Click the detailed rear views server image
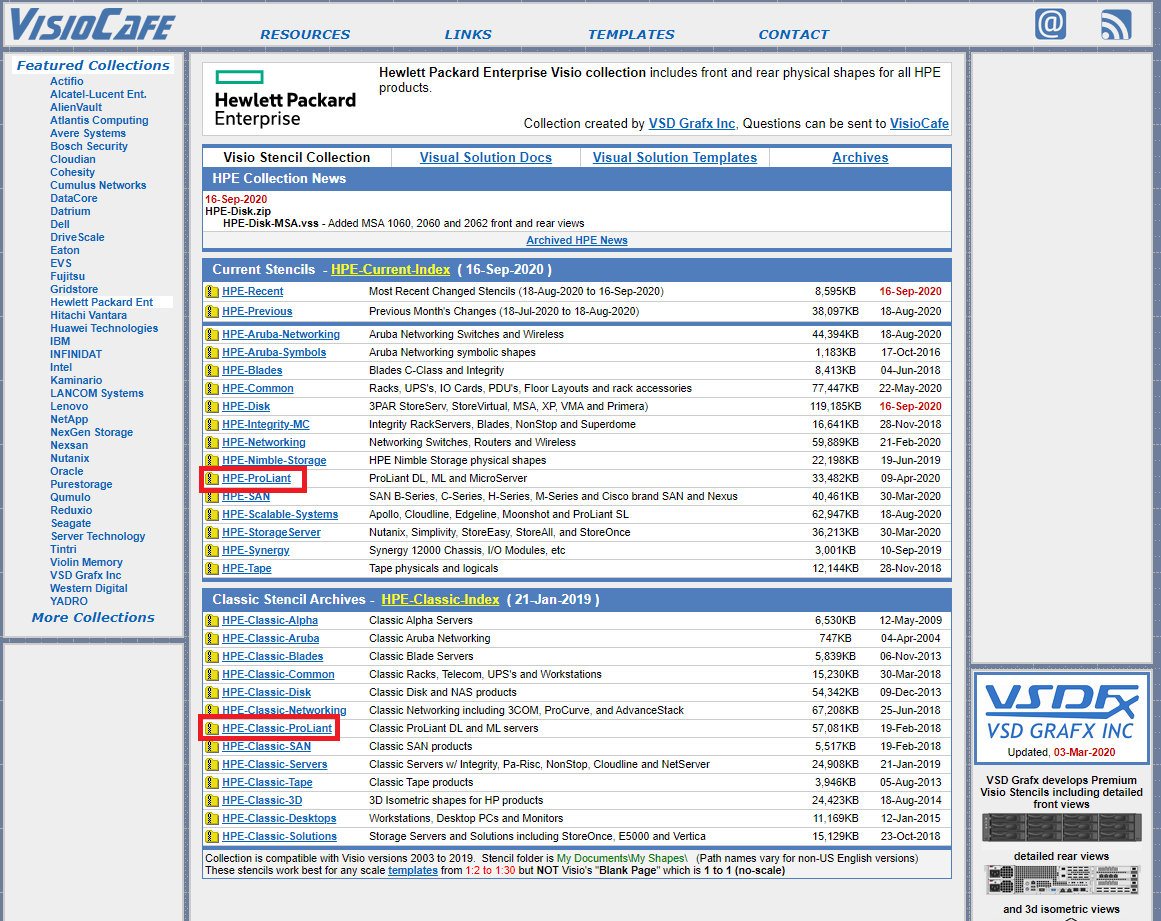The width and height of the screenshot is (1161, 921). (x=1061, y=880)
